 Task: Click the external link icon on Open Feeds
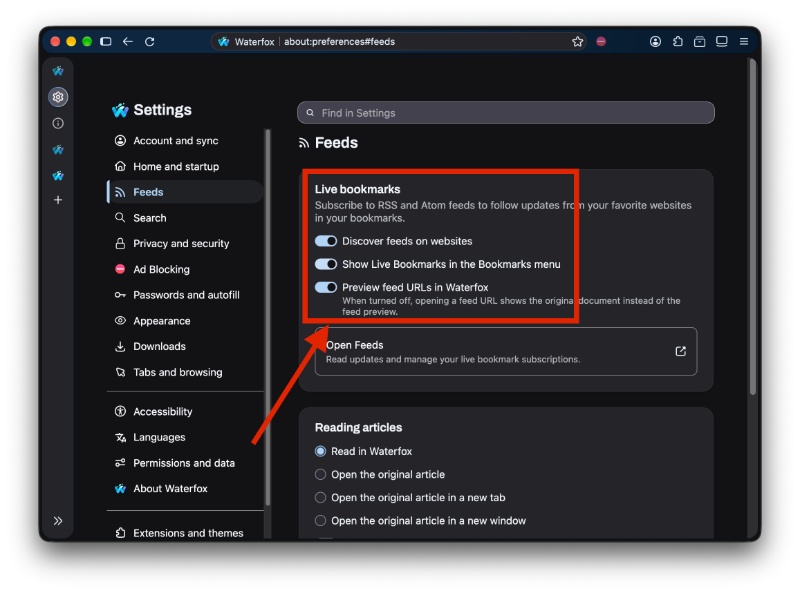coord(680,351)
